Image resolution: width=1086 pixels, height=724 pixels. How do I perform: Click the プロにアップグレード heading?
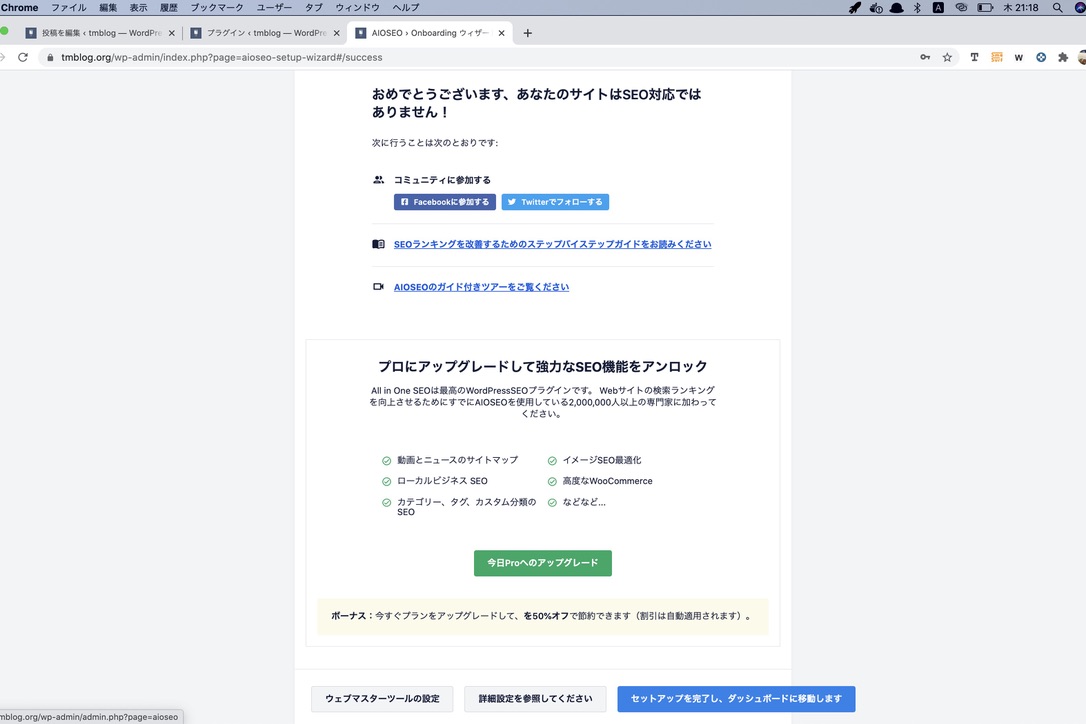tap(543, 367)
